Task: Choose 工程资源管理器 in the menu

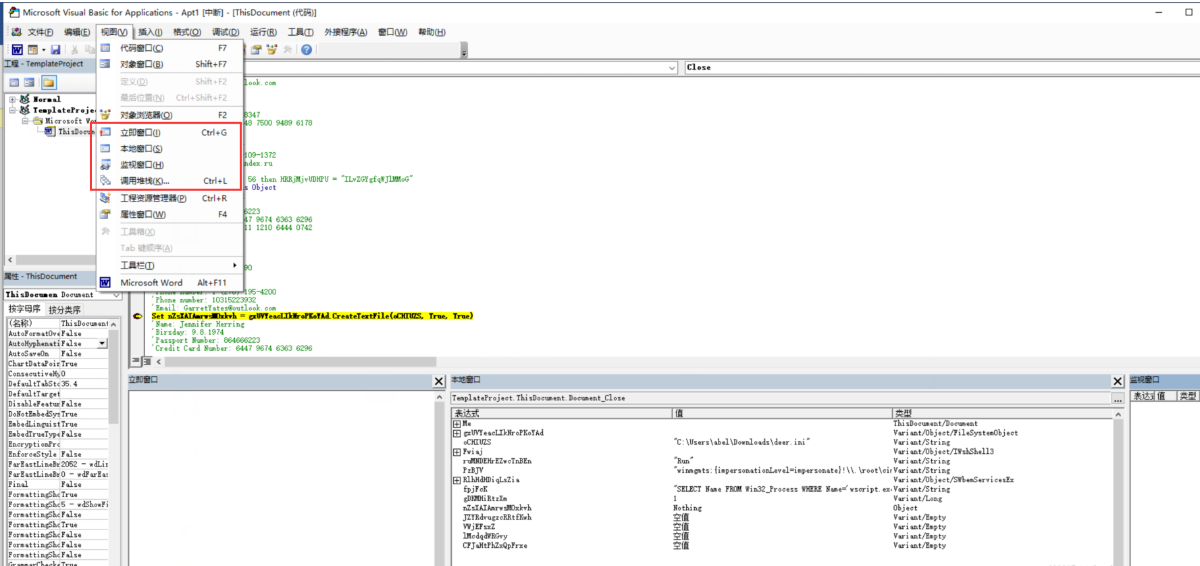Action: pos(169,198)
